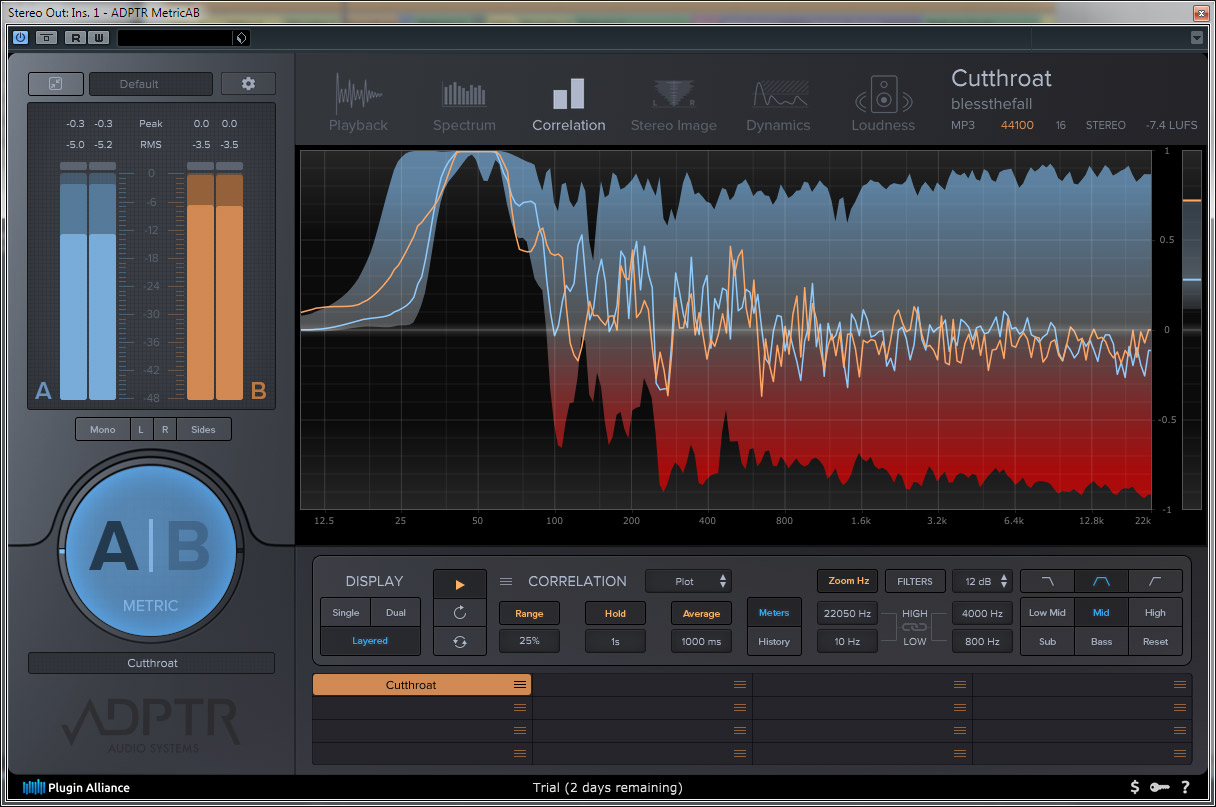This screenshot has height=807, width=1216.
Task: Choose the Mid filter preset
Action: (x=1101, y=613)
